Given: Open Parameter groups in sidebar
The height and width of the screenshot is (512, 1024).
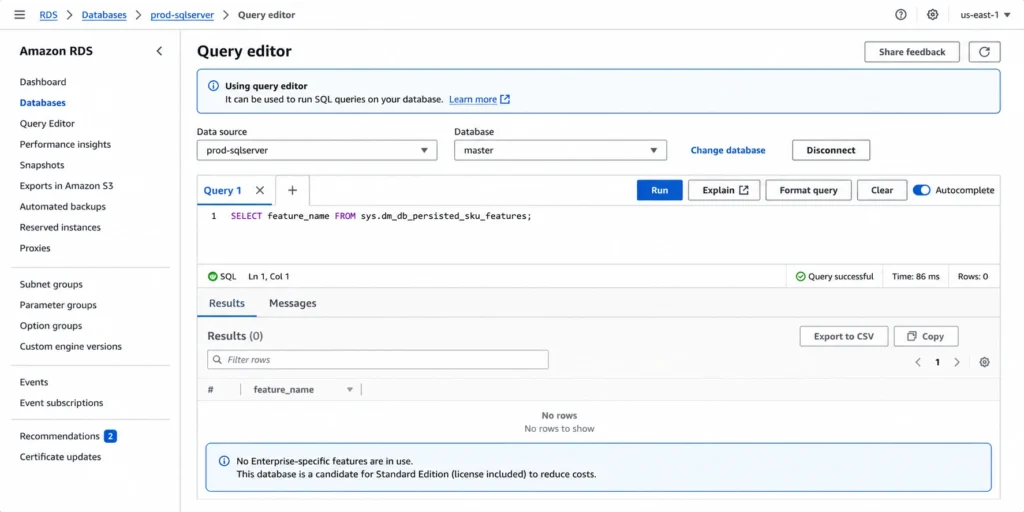Looking at the screenshot, I should click(58, 305).
